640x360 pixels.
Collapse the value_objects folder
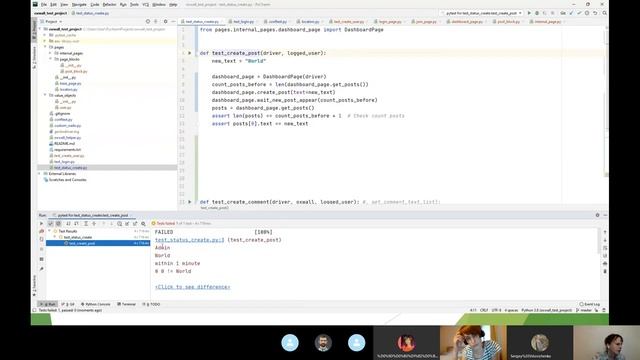[x=45, y=95]
